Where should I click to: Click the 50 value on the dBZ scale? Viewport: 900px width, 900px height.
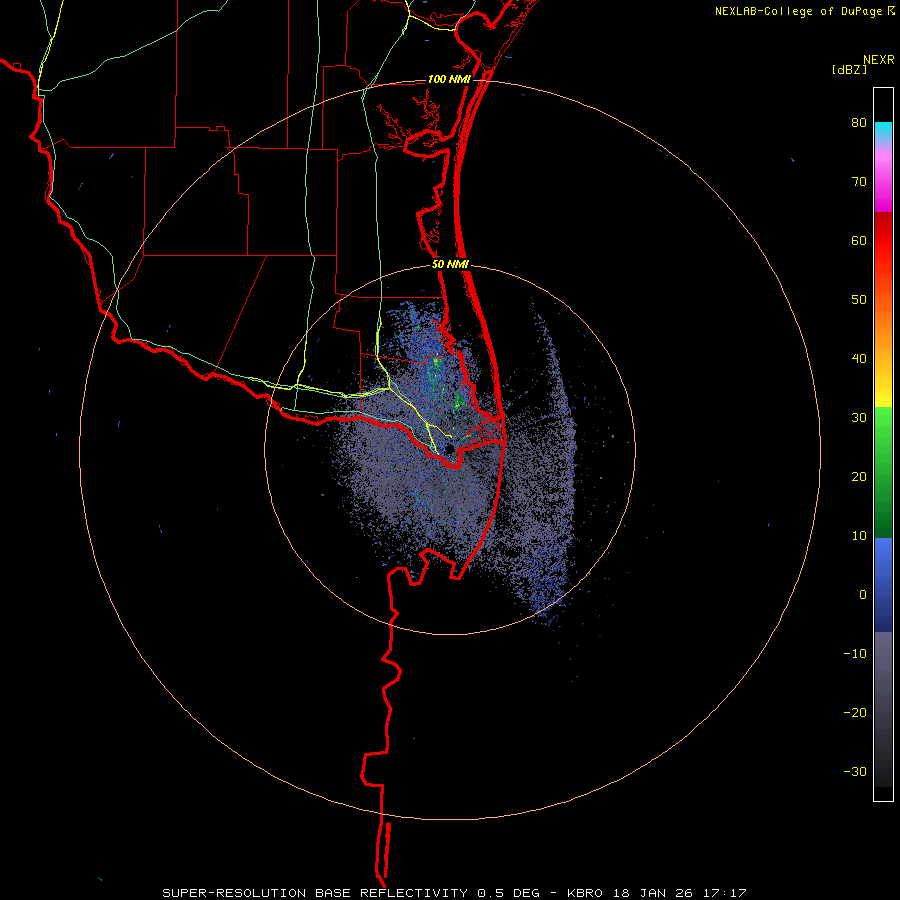[859, 300]
